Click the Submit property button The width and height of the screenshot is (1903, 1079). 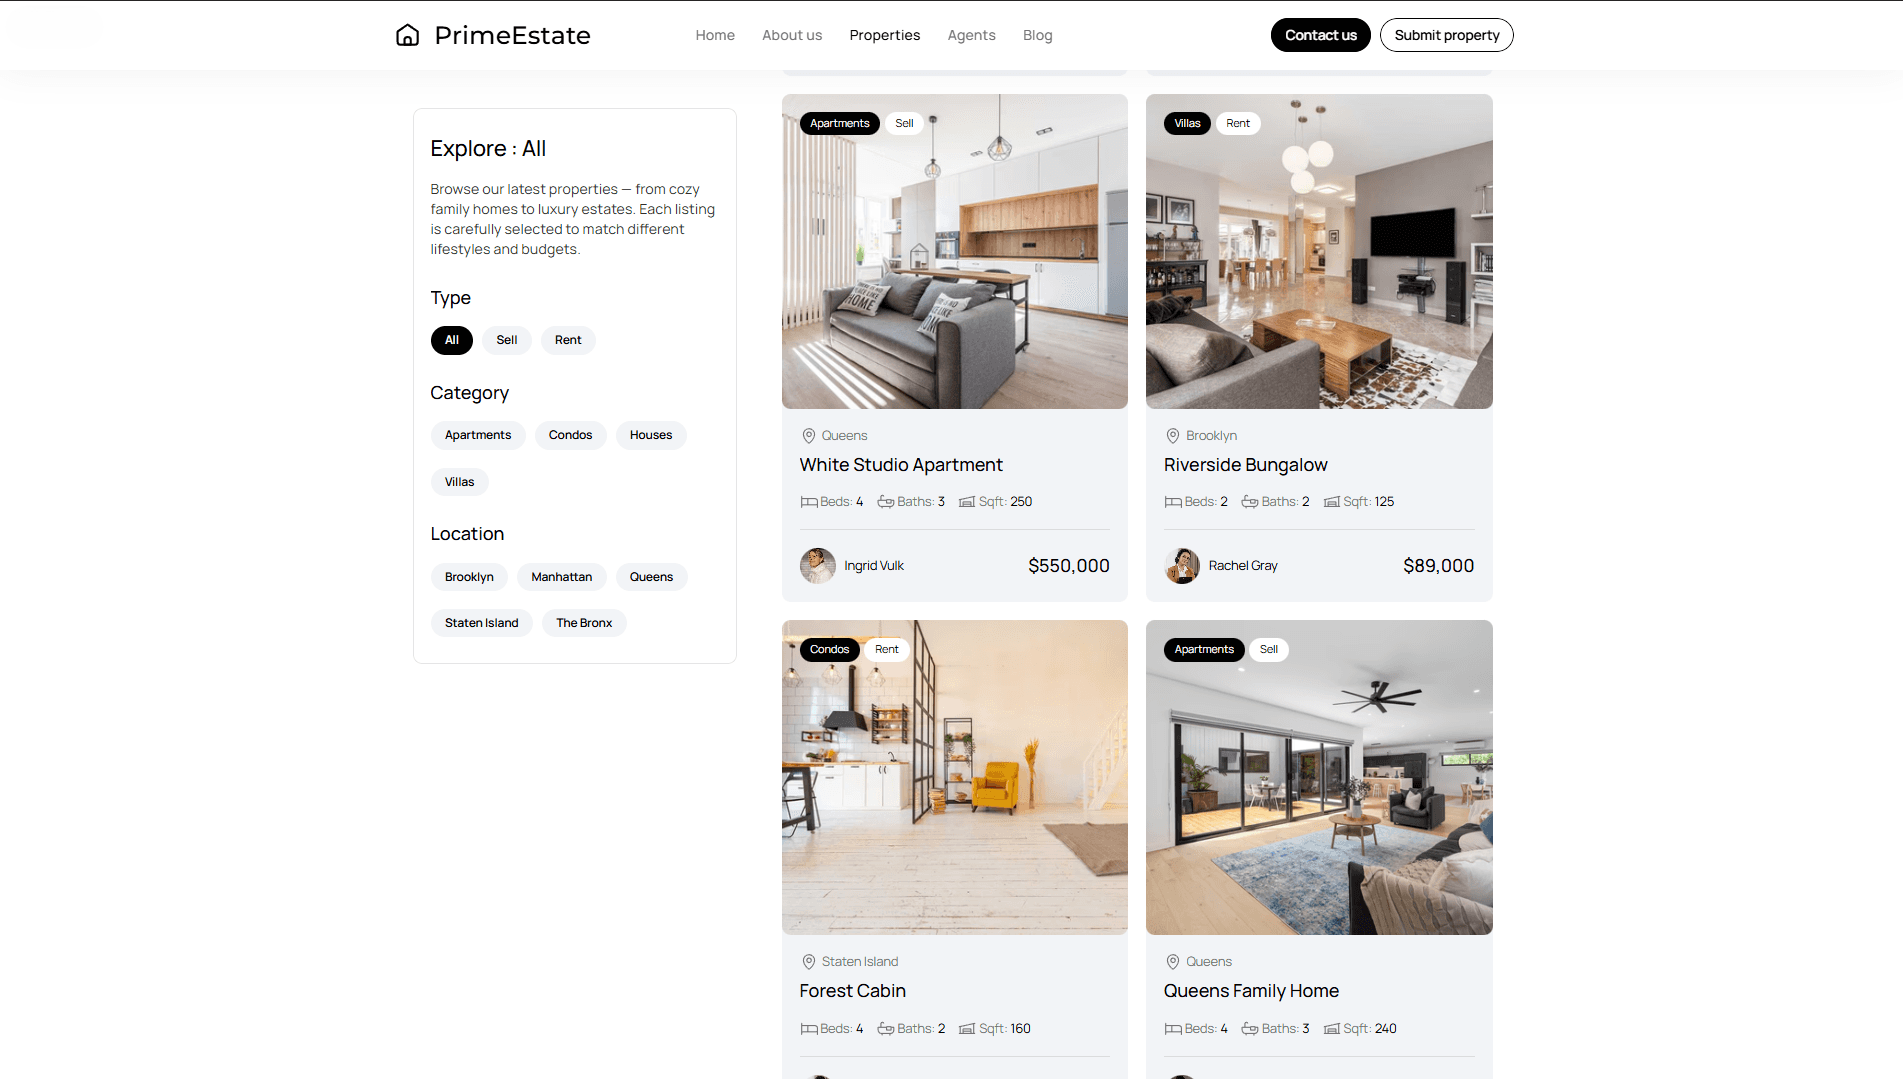[x=1446, y=35]
